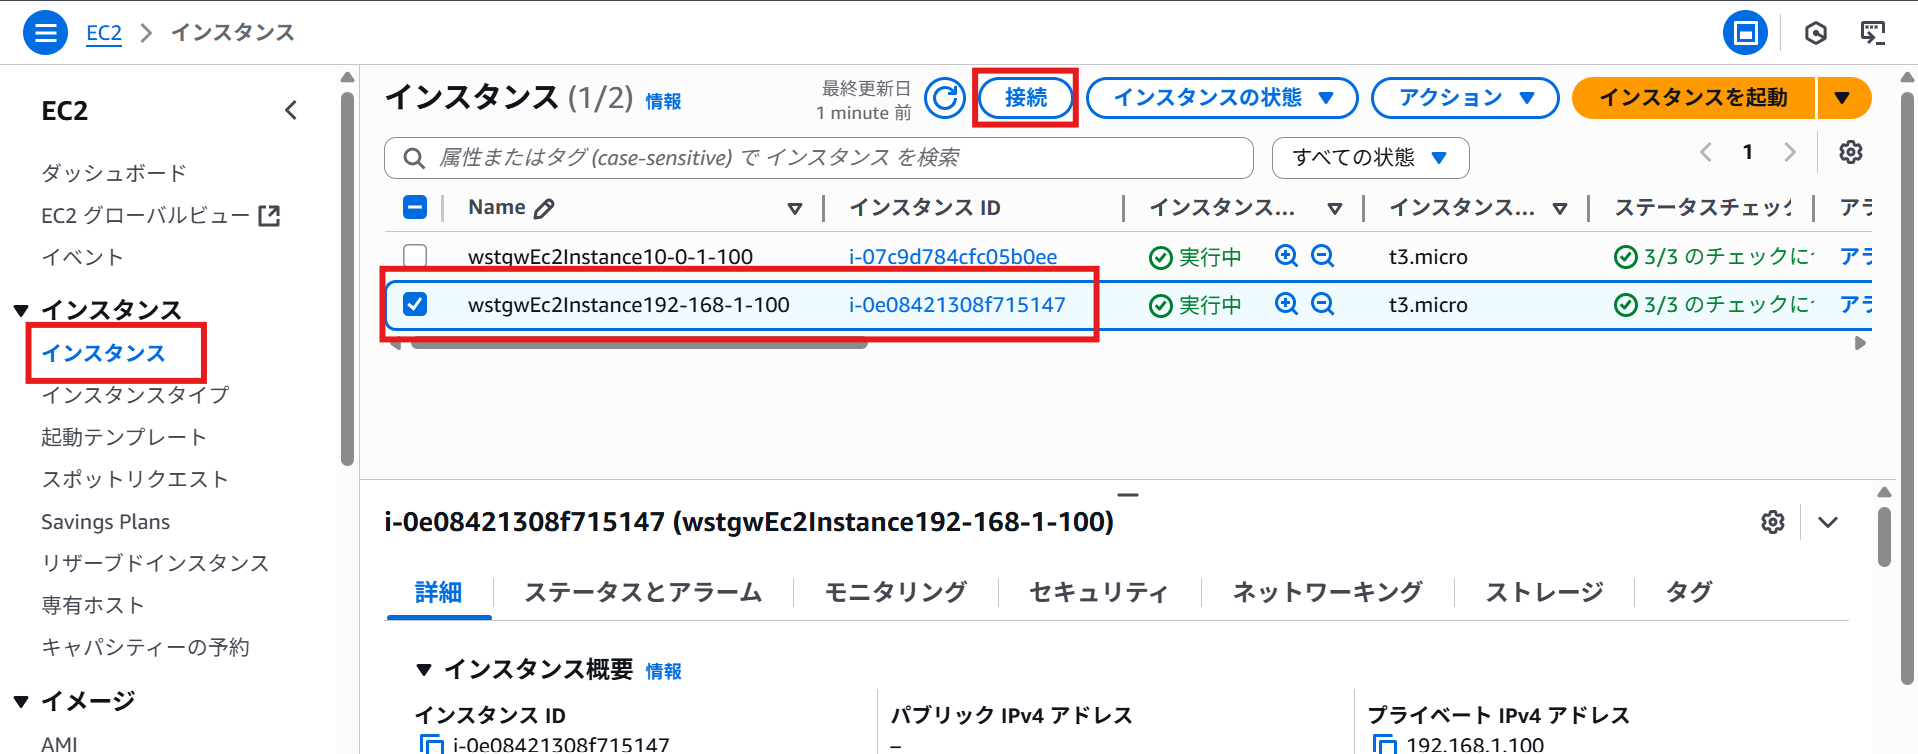Sort by the Name column arrow
The image size is (1918, 754).
[795, 208]
